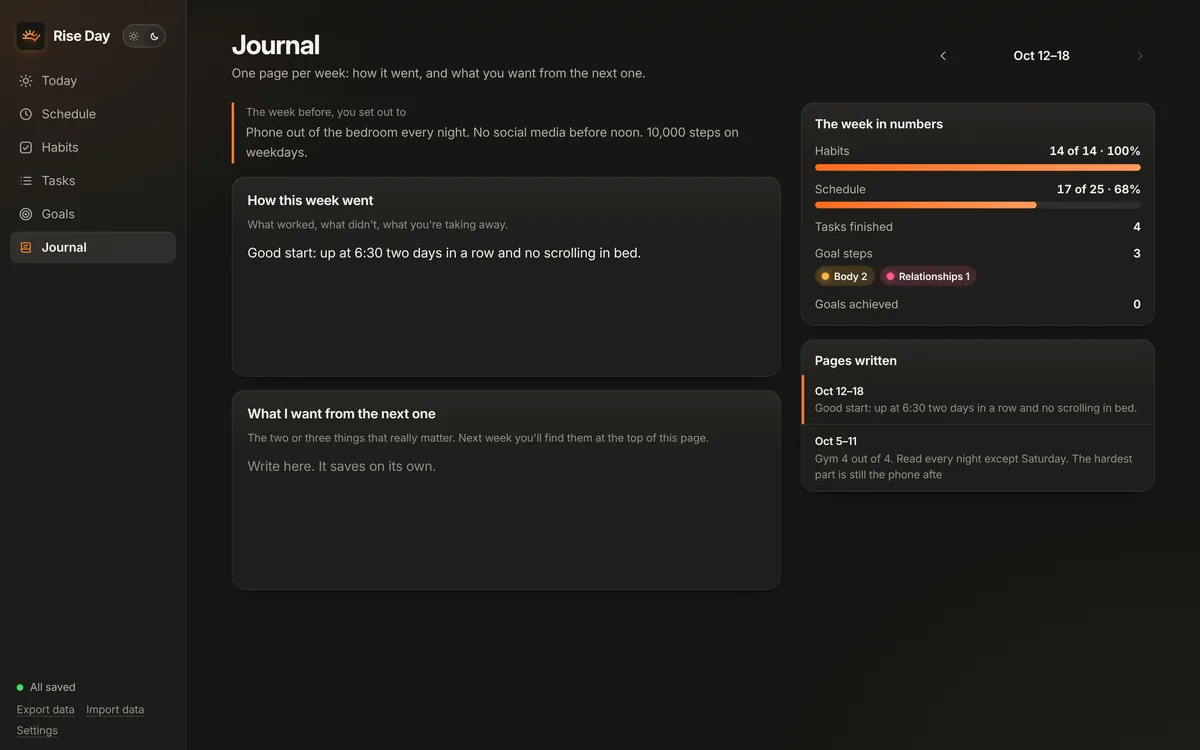Viewport: 1200px width, 750px height.
Task: Open the Oct 12–18 journal page entry
Action: tap(978, 400)
